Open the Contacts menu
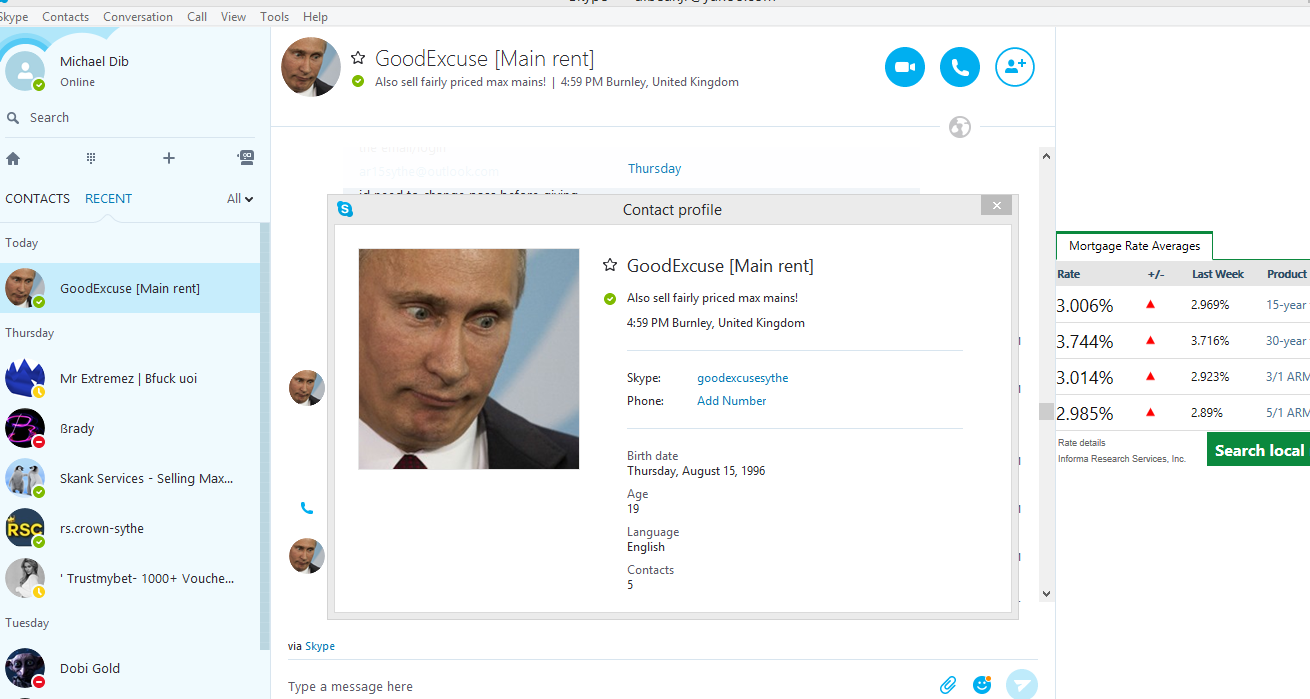The width and height of the screenshot is (1310, 699). point(66,17)
